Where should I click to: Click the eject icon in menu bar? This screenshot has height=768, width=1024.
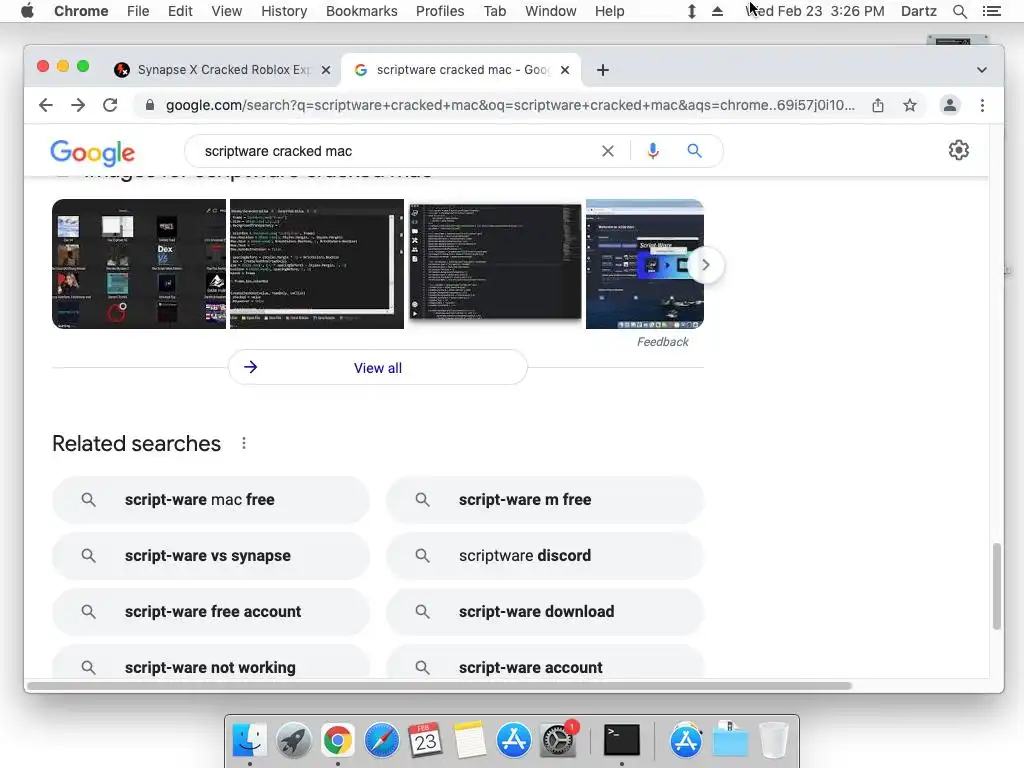pyautogui.click(x=717, y=11)
